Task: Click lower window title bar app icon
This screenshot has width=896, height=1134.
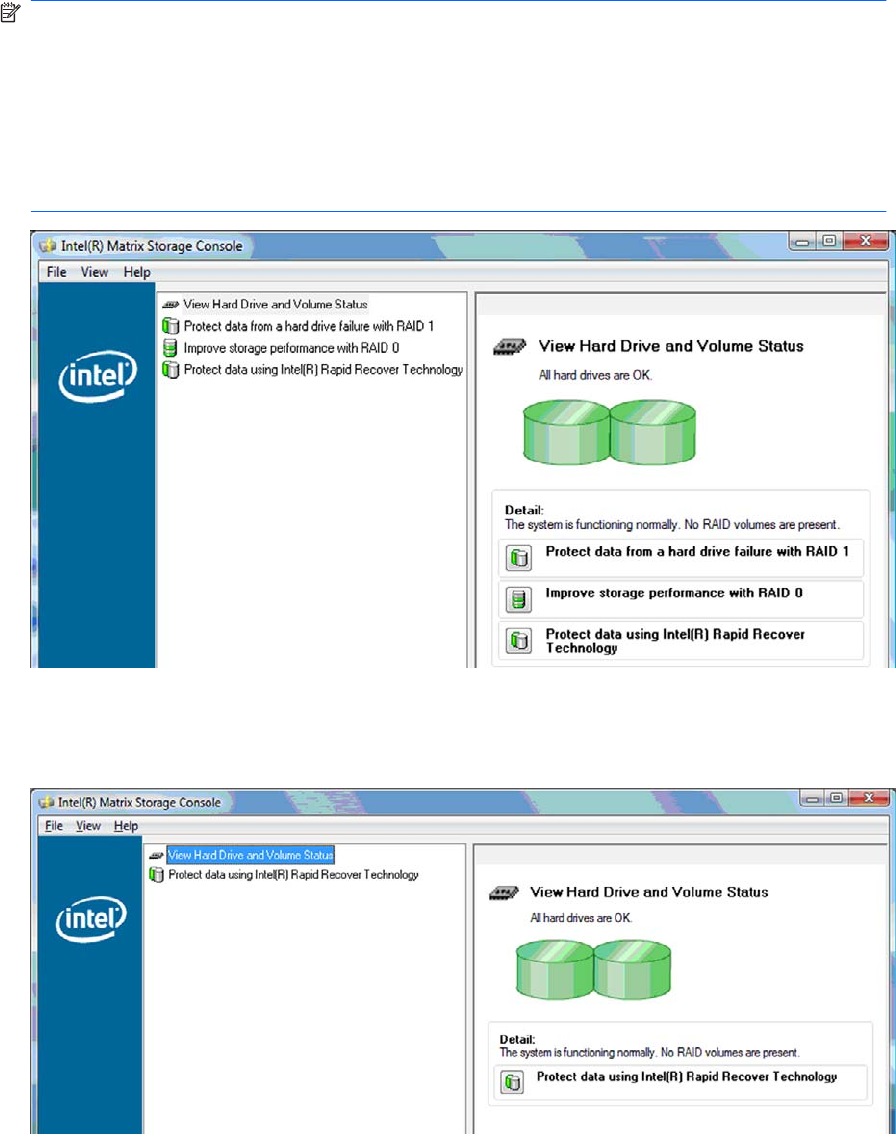Action: pos(46,802)
